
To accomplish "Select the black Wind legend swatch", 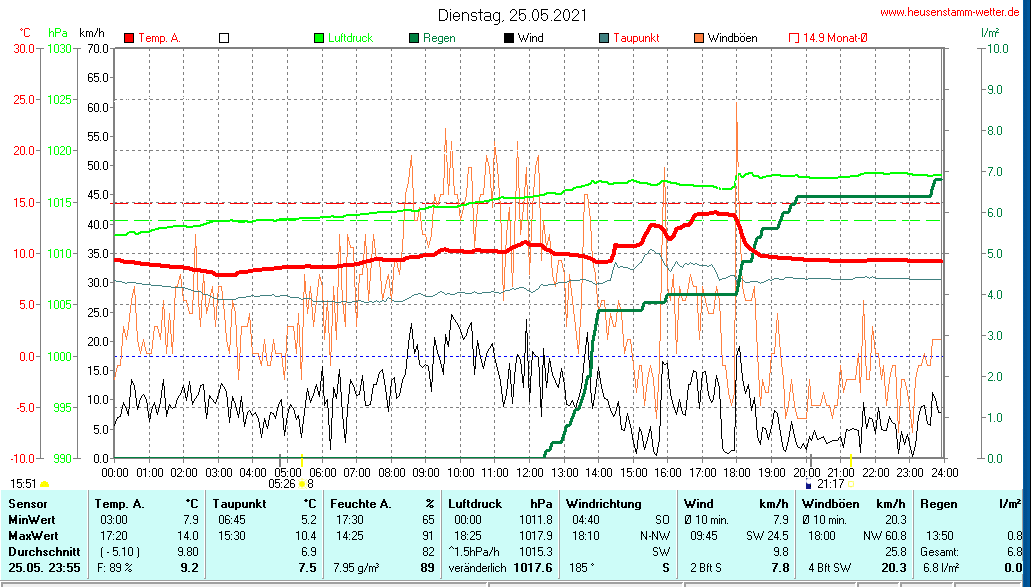I will (x=509, y=38).
